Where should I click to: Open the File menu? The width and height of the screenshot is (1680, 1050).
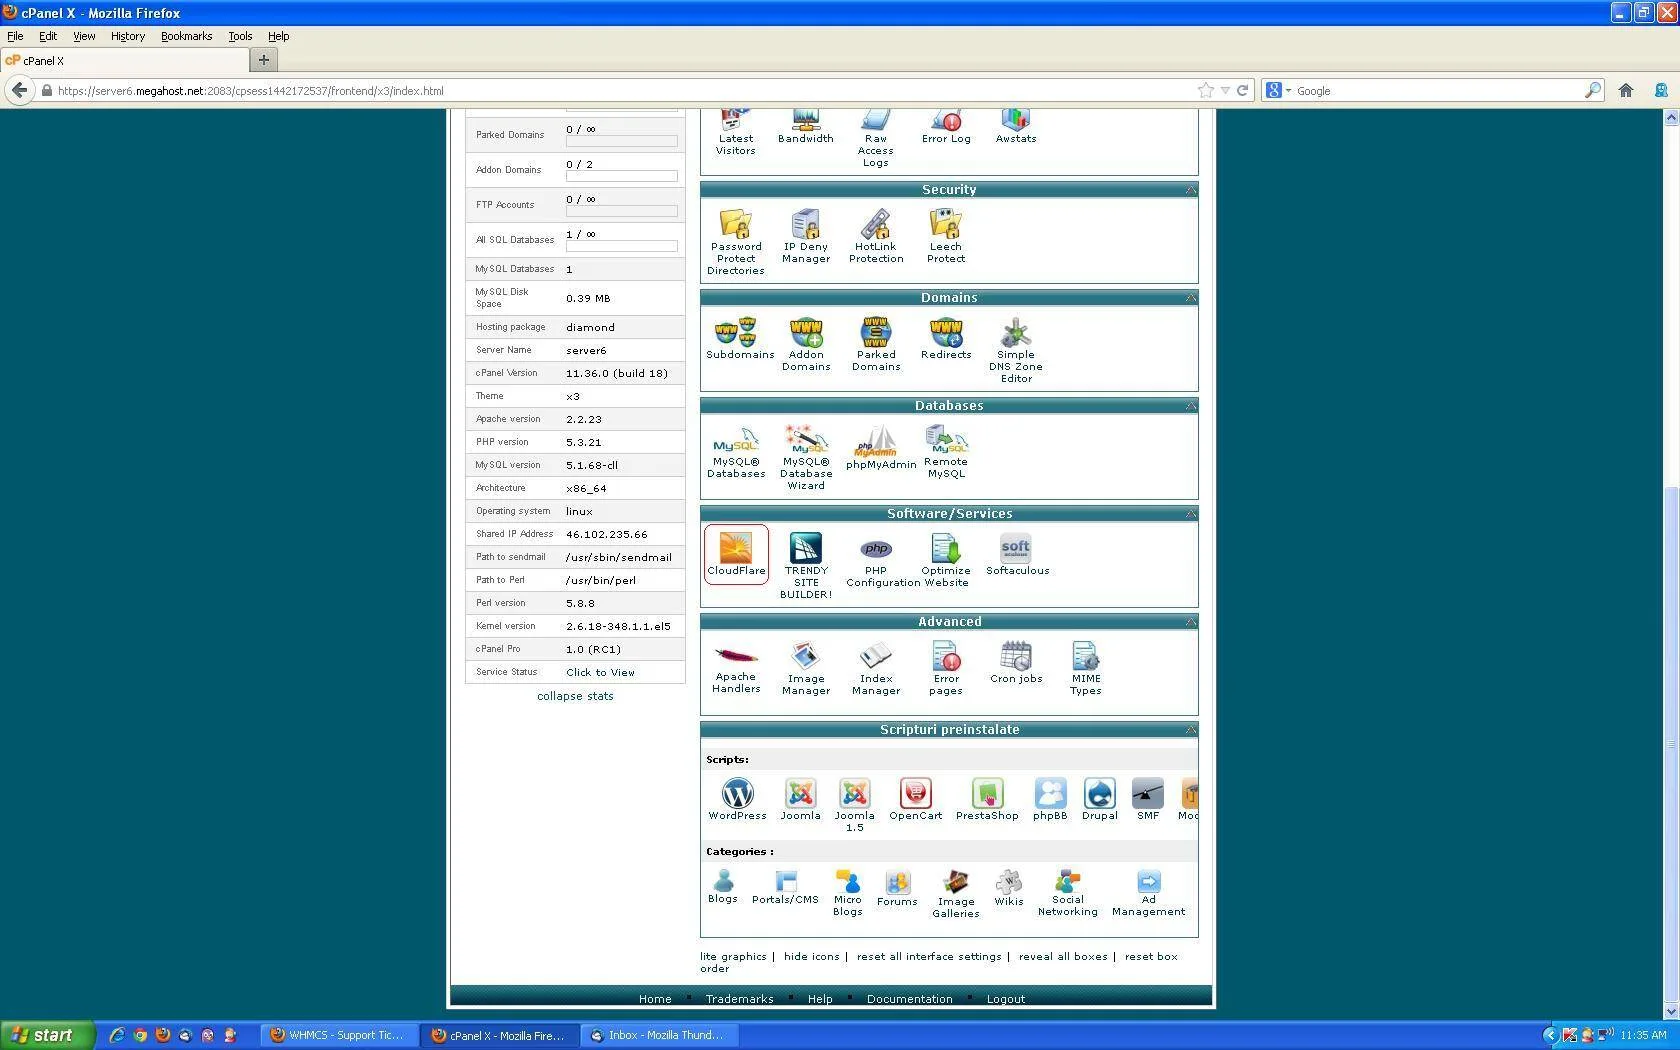tap(15, 36)
